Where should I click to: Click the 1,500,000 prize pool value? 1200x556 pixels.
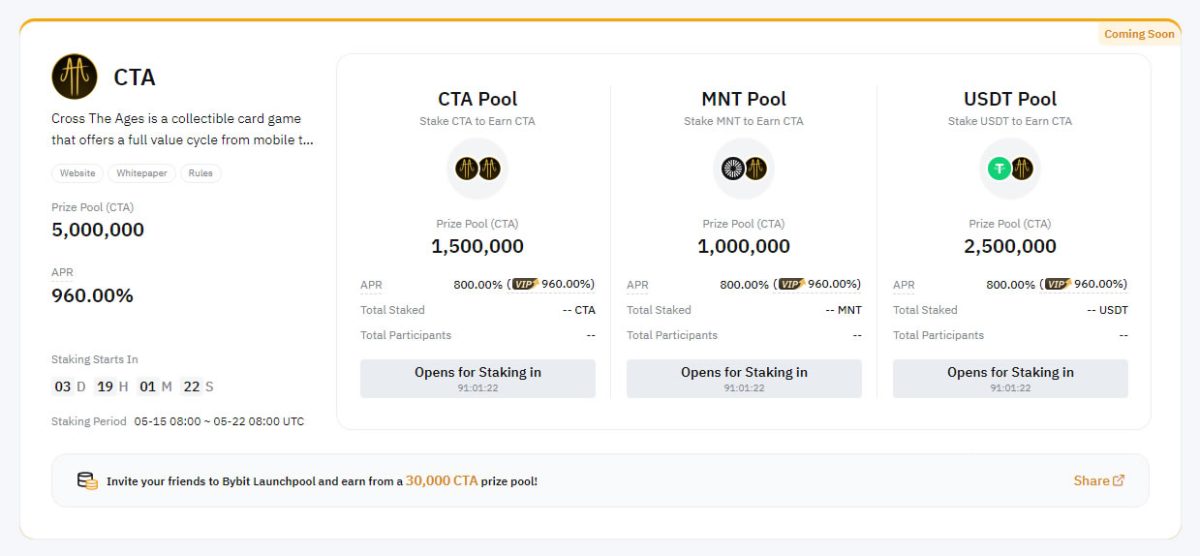478,246
